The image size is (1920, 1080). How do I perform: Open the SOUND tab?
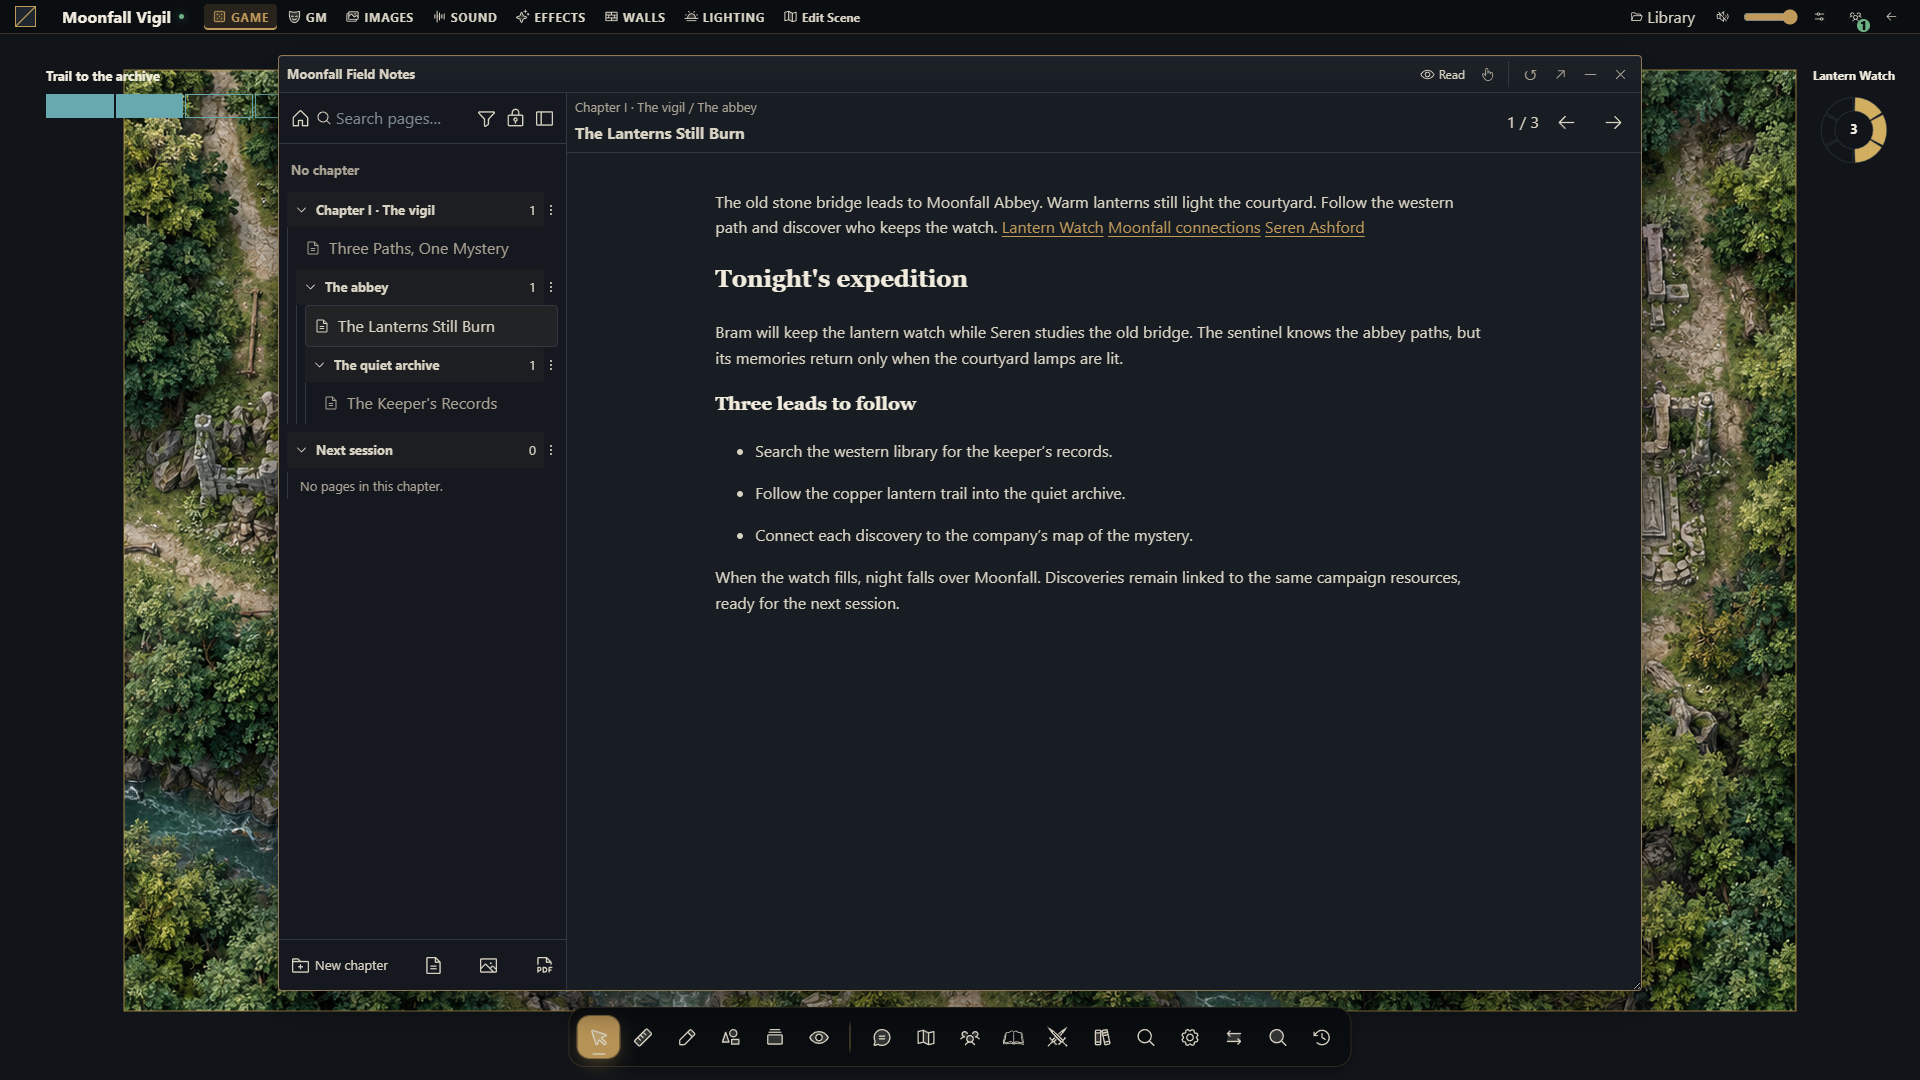(465, 17)
